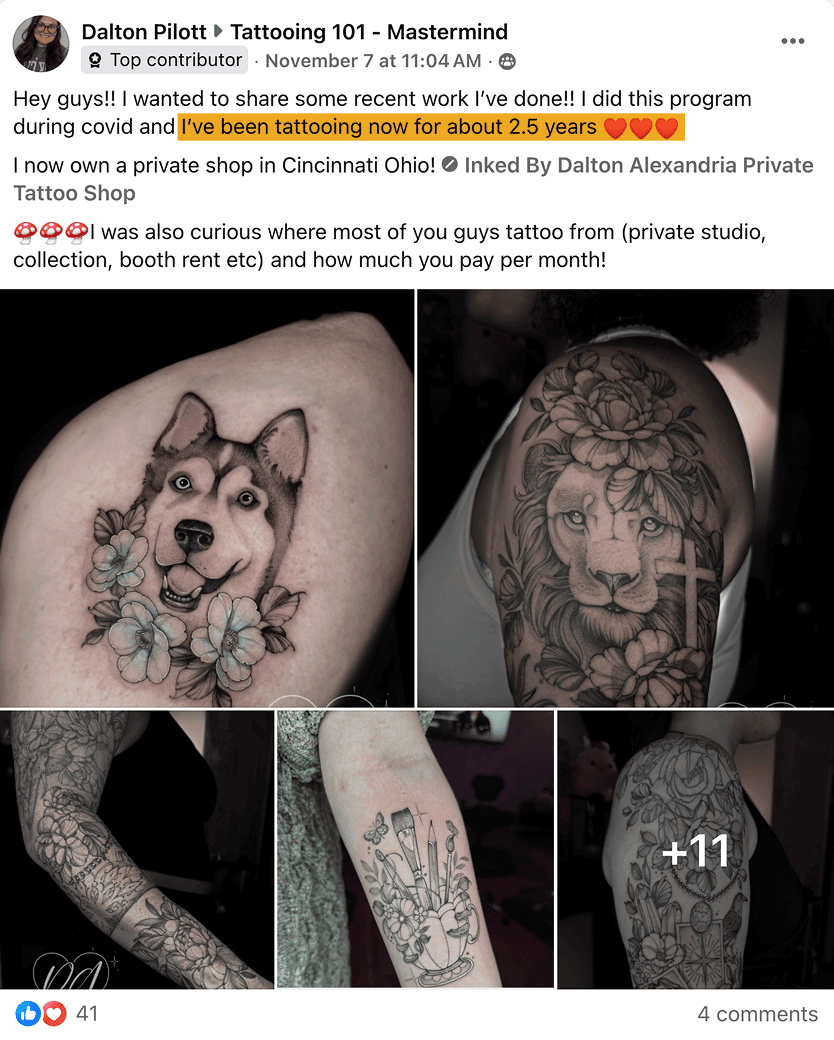This screenshot has height=1040, width=834.
Task: Click the November 7 at 11:04 AM timestamp
Action: (373, 61)
